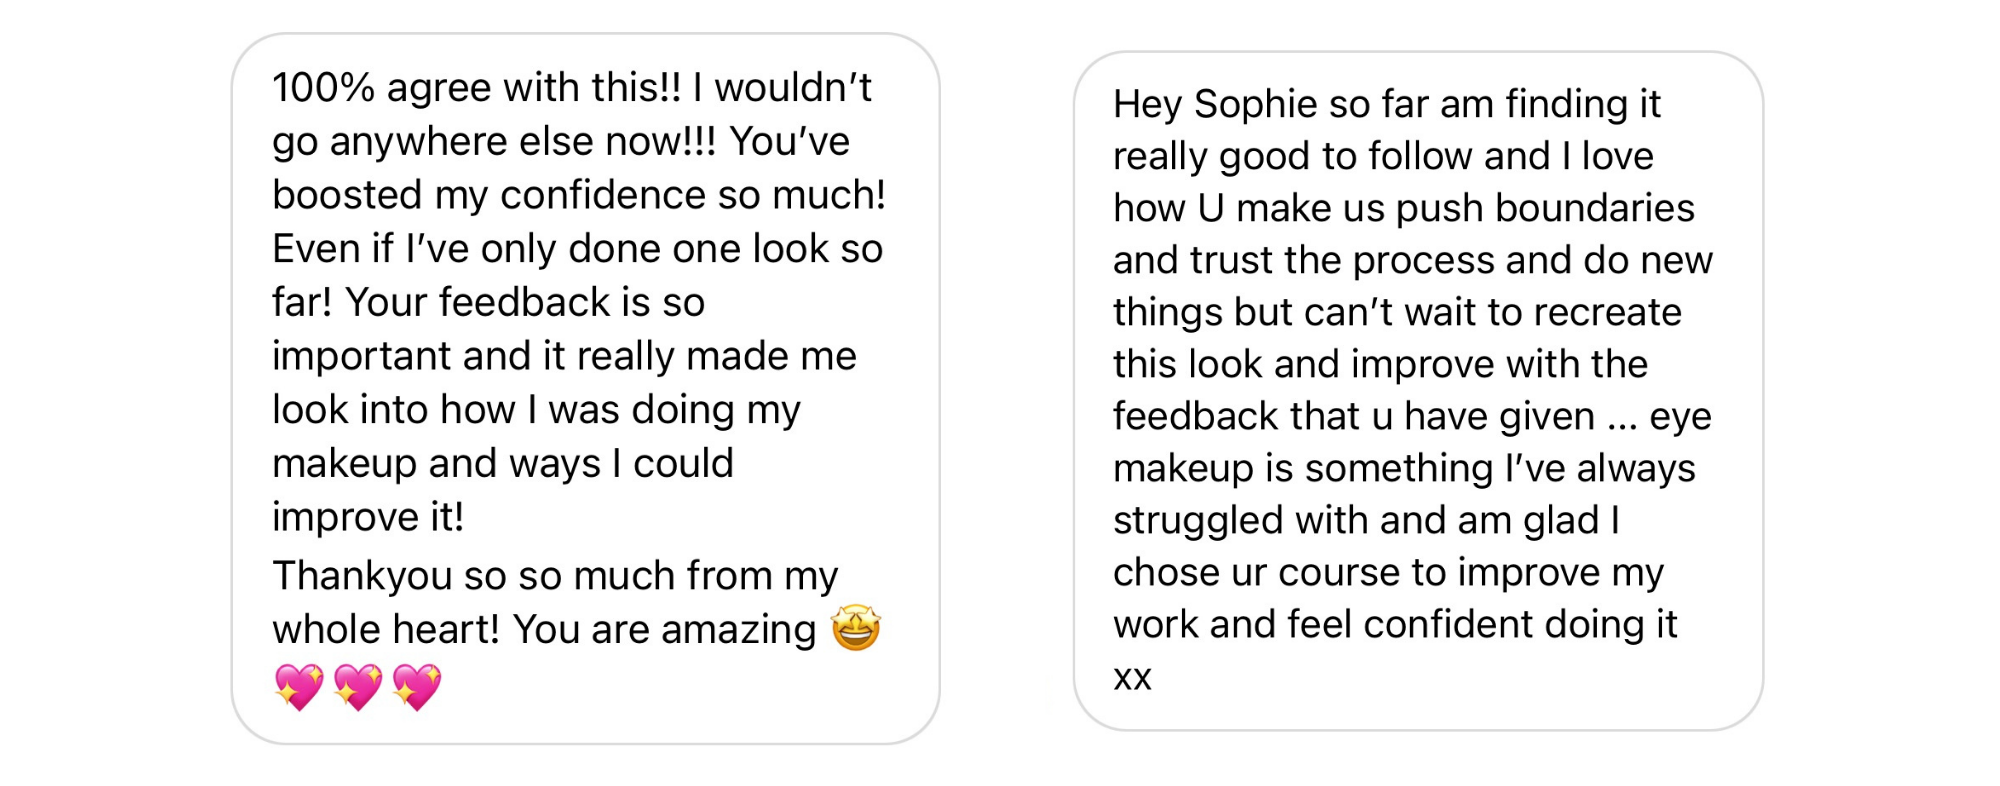Click the first sparkling heart emoji
The width and height of the screenshot is (2000, 786).
tap(299, 686)
